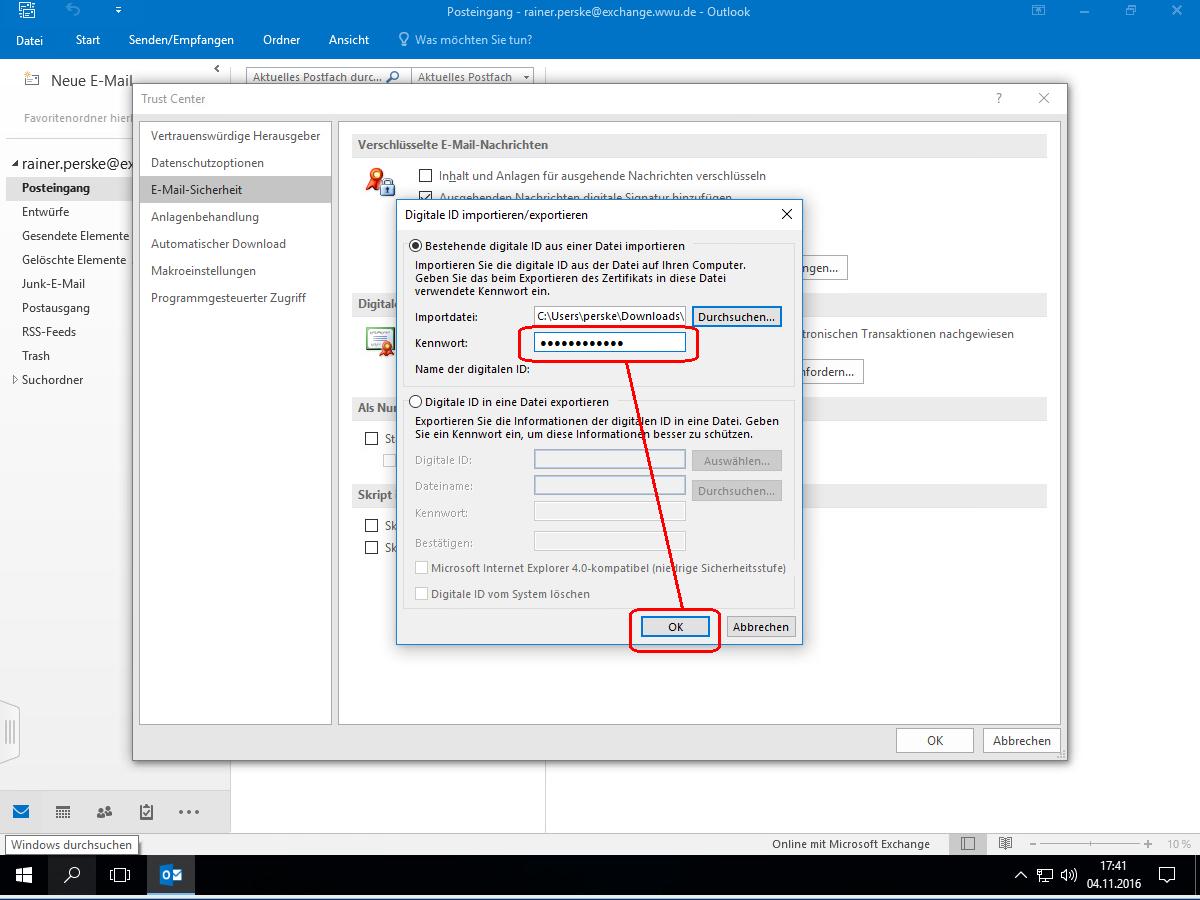This screenshot has height=900, width=1200.
Task: Enable encryption of outgoing message contents
Action: pyautogui.click(x=425, y=176)
